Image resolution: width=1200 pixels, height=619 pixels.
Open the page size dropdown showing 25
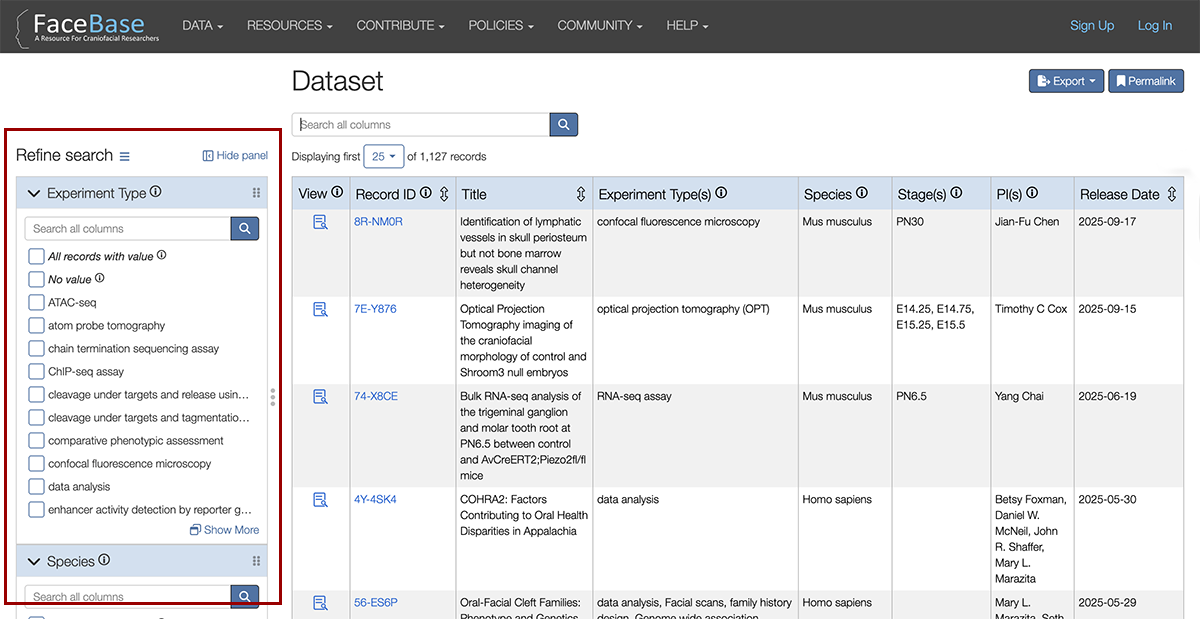coord(383,156)
